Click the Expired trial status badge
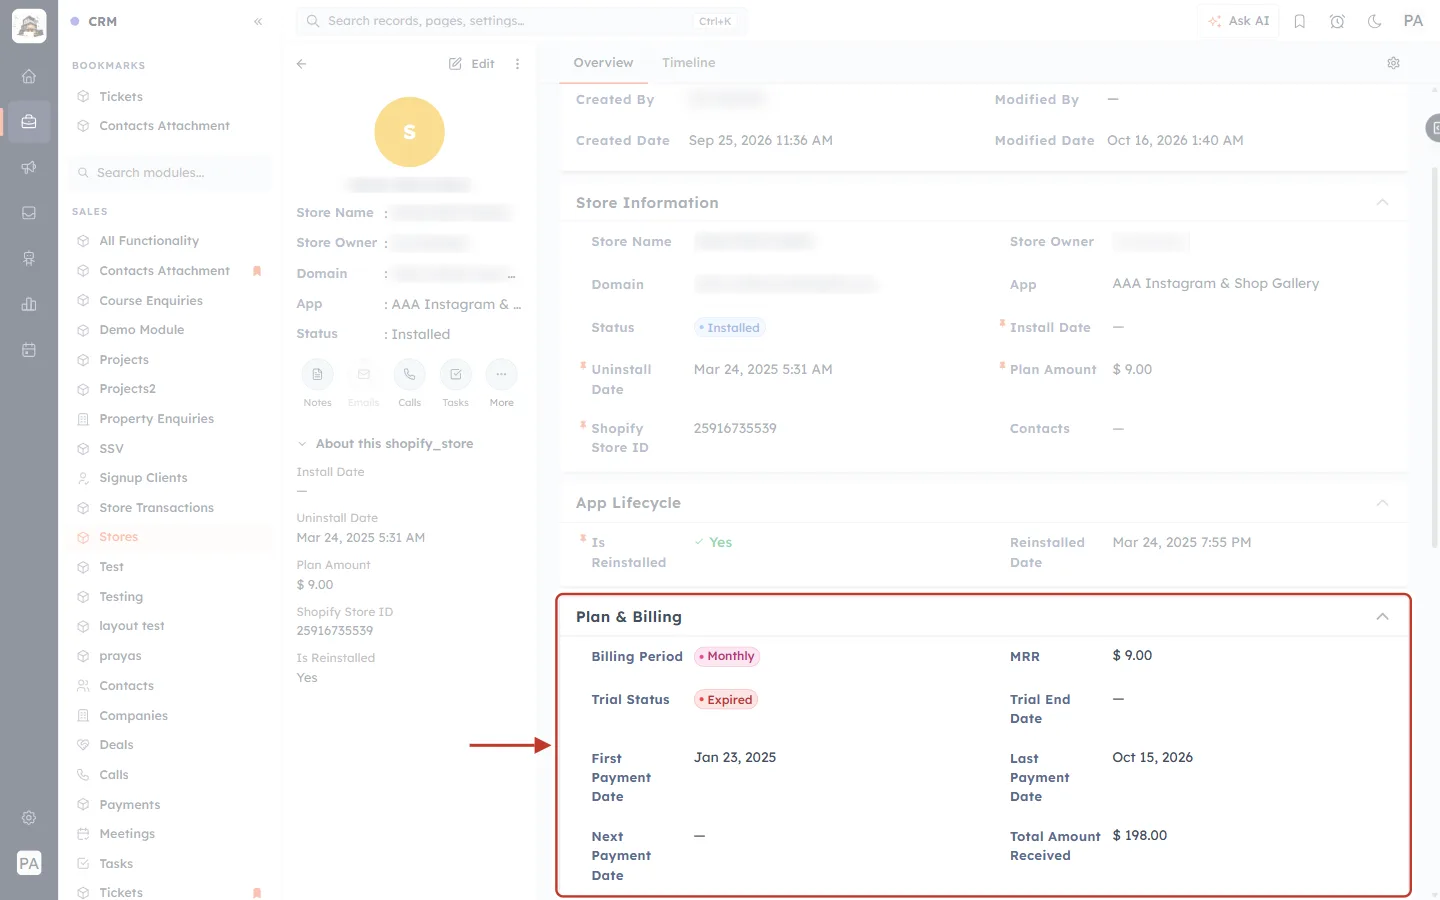This screenshot has height=900, width=1440. click(726, 700)
